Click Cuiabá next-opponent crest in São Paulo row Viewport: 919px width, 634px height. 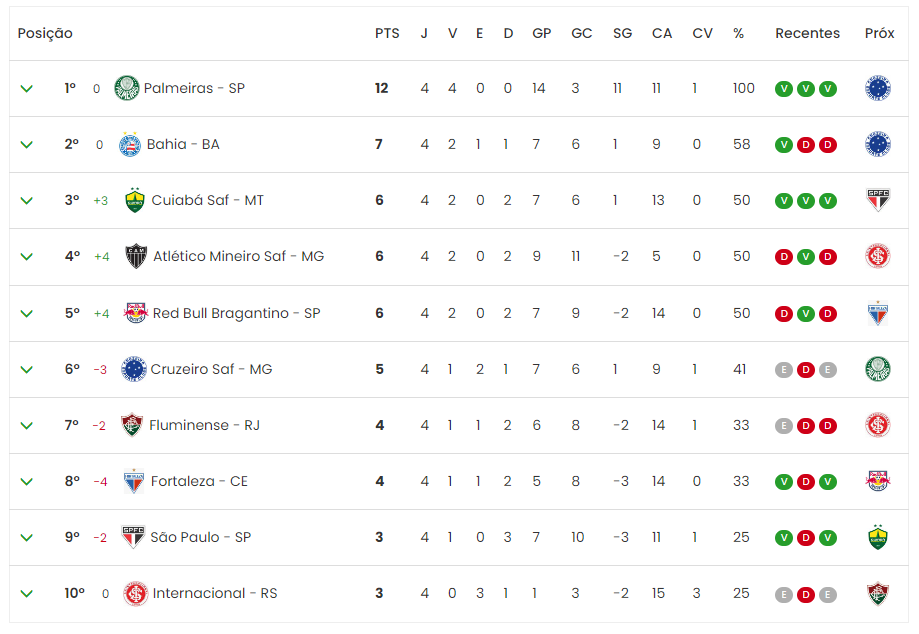(x=877, y=537)
